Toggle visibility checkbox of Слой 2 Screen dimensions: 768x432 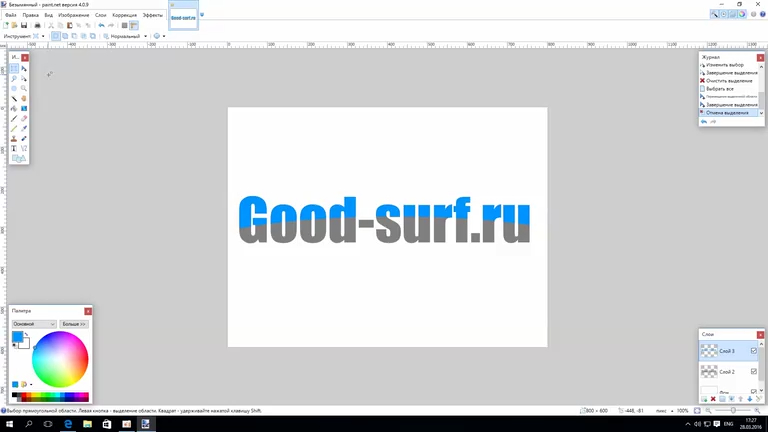coord(754,372)
